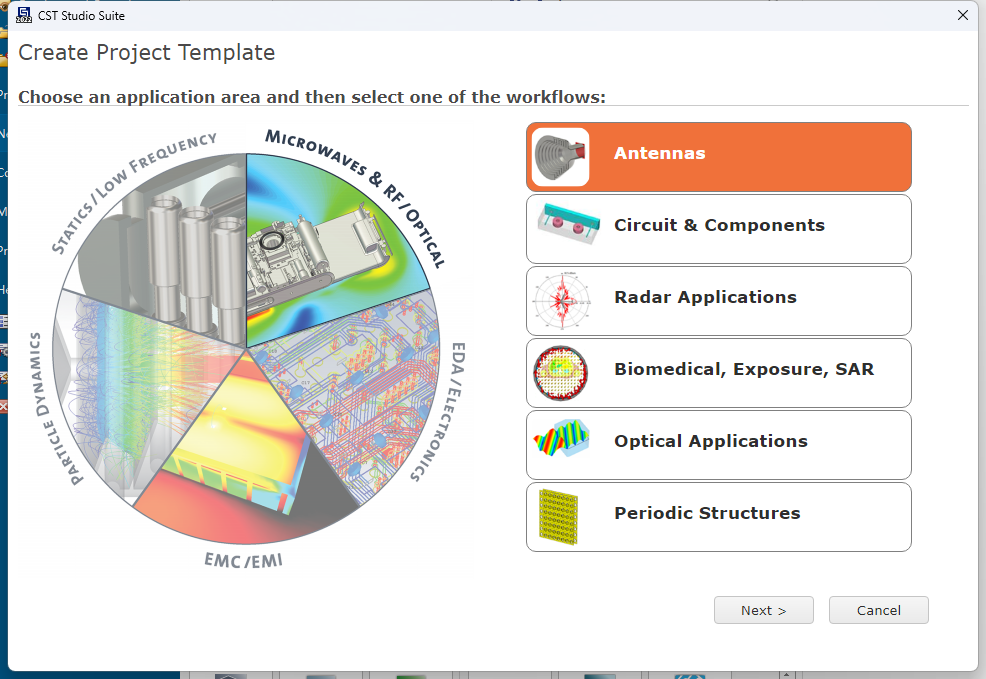
Task: Select Periodic Structures workflow
Action: coord(719,517)
